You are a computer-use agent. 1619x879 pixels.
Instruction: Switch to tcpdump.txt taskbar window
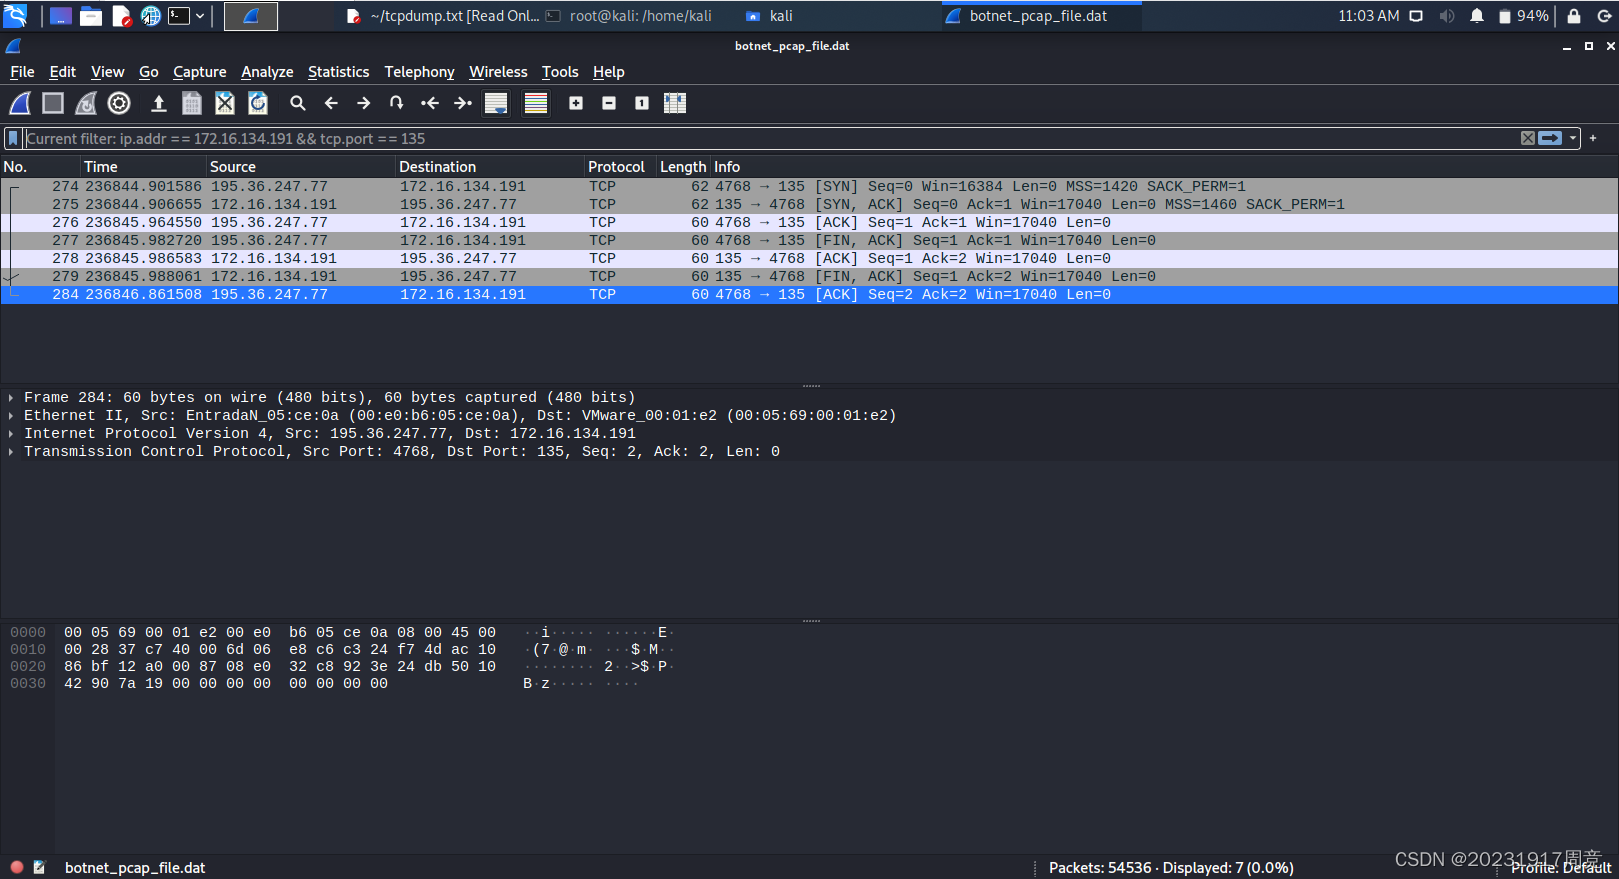coord(442,16)
